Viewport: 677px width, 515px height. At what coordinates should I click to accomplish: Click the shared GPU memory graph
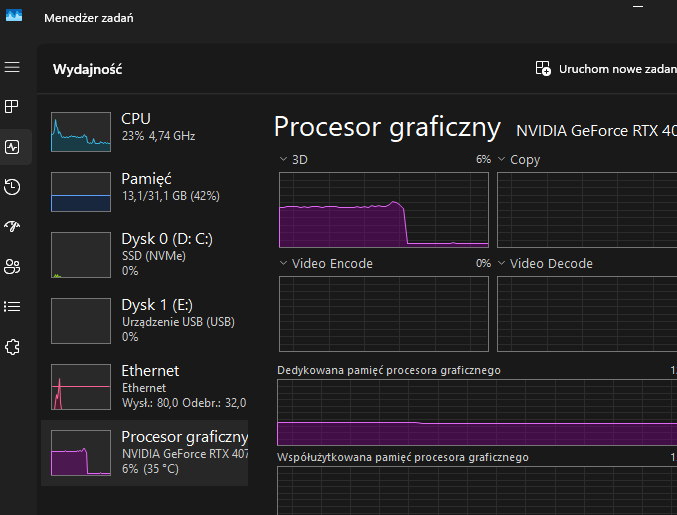click(477, 490)
